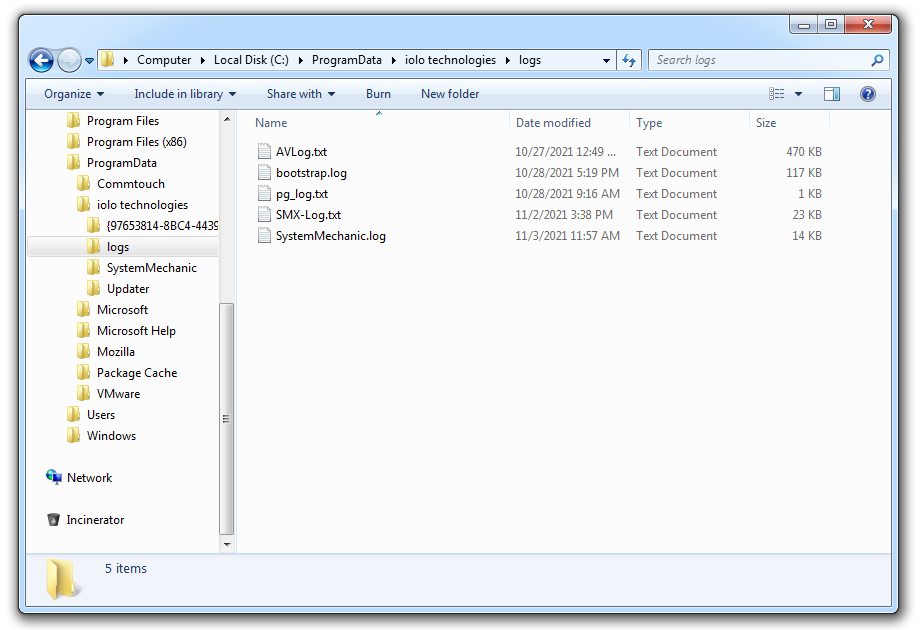Open the address bar history dropdown

click(x=606, y=60)
